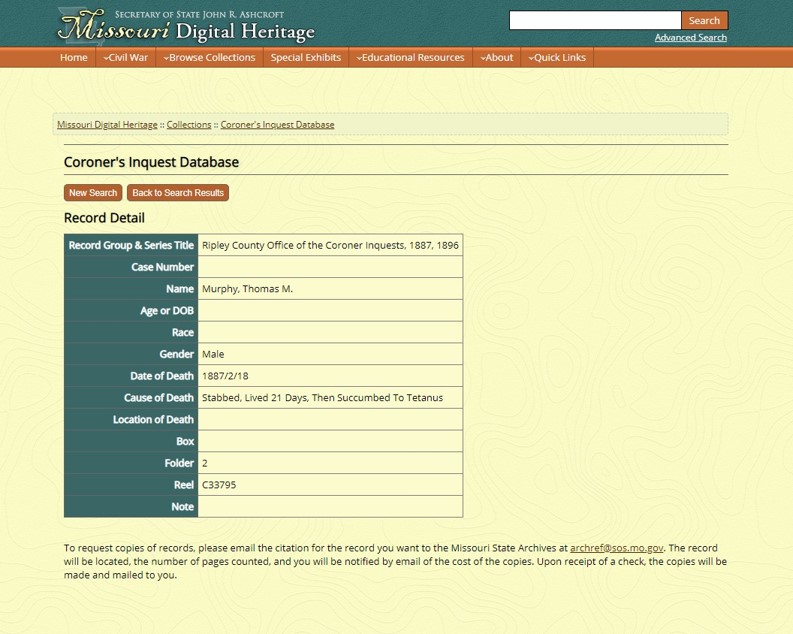Click the date of death 1887/2/18

coord(225,376)
